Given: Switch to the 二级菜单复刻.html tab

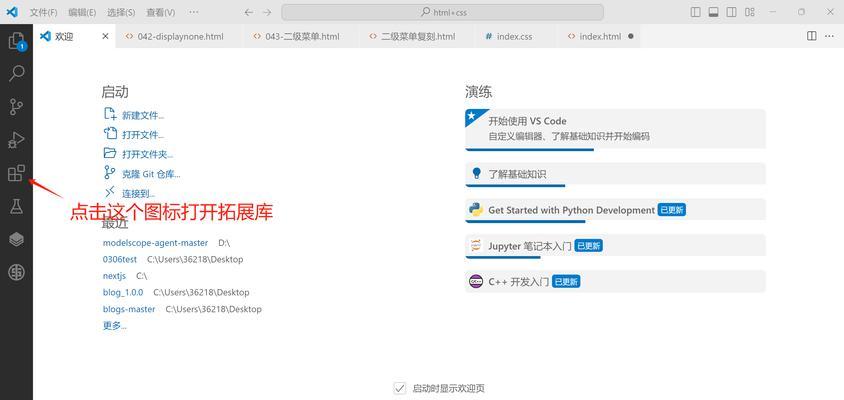Looking at the screenshot, I should point(417,37).
